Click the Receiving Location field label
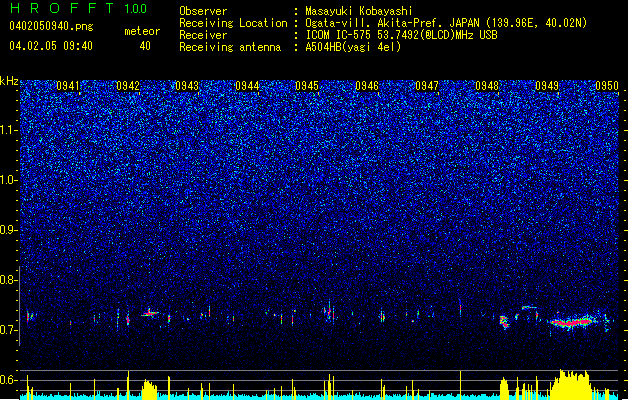This screenshot has width=629, height=400. tap(233, 23)
